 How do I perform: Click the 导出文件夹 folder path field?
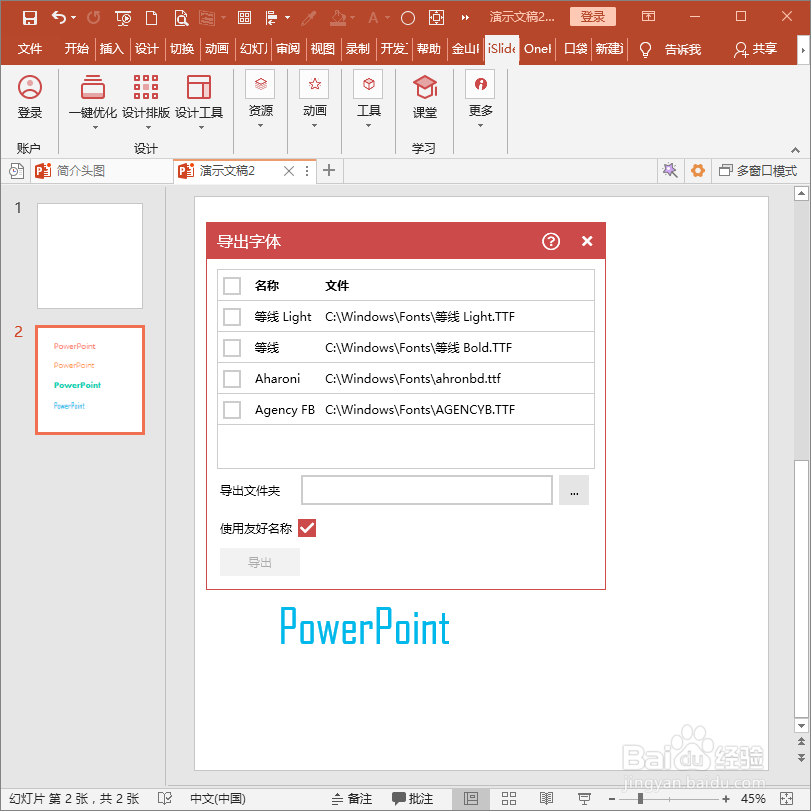[427, 490]
